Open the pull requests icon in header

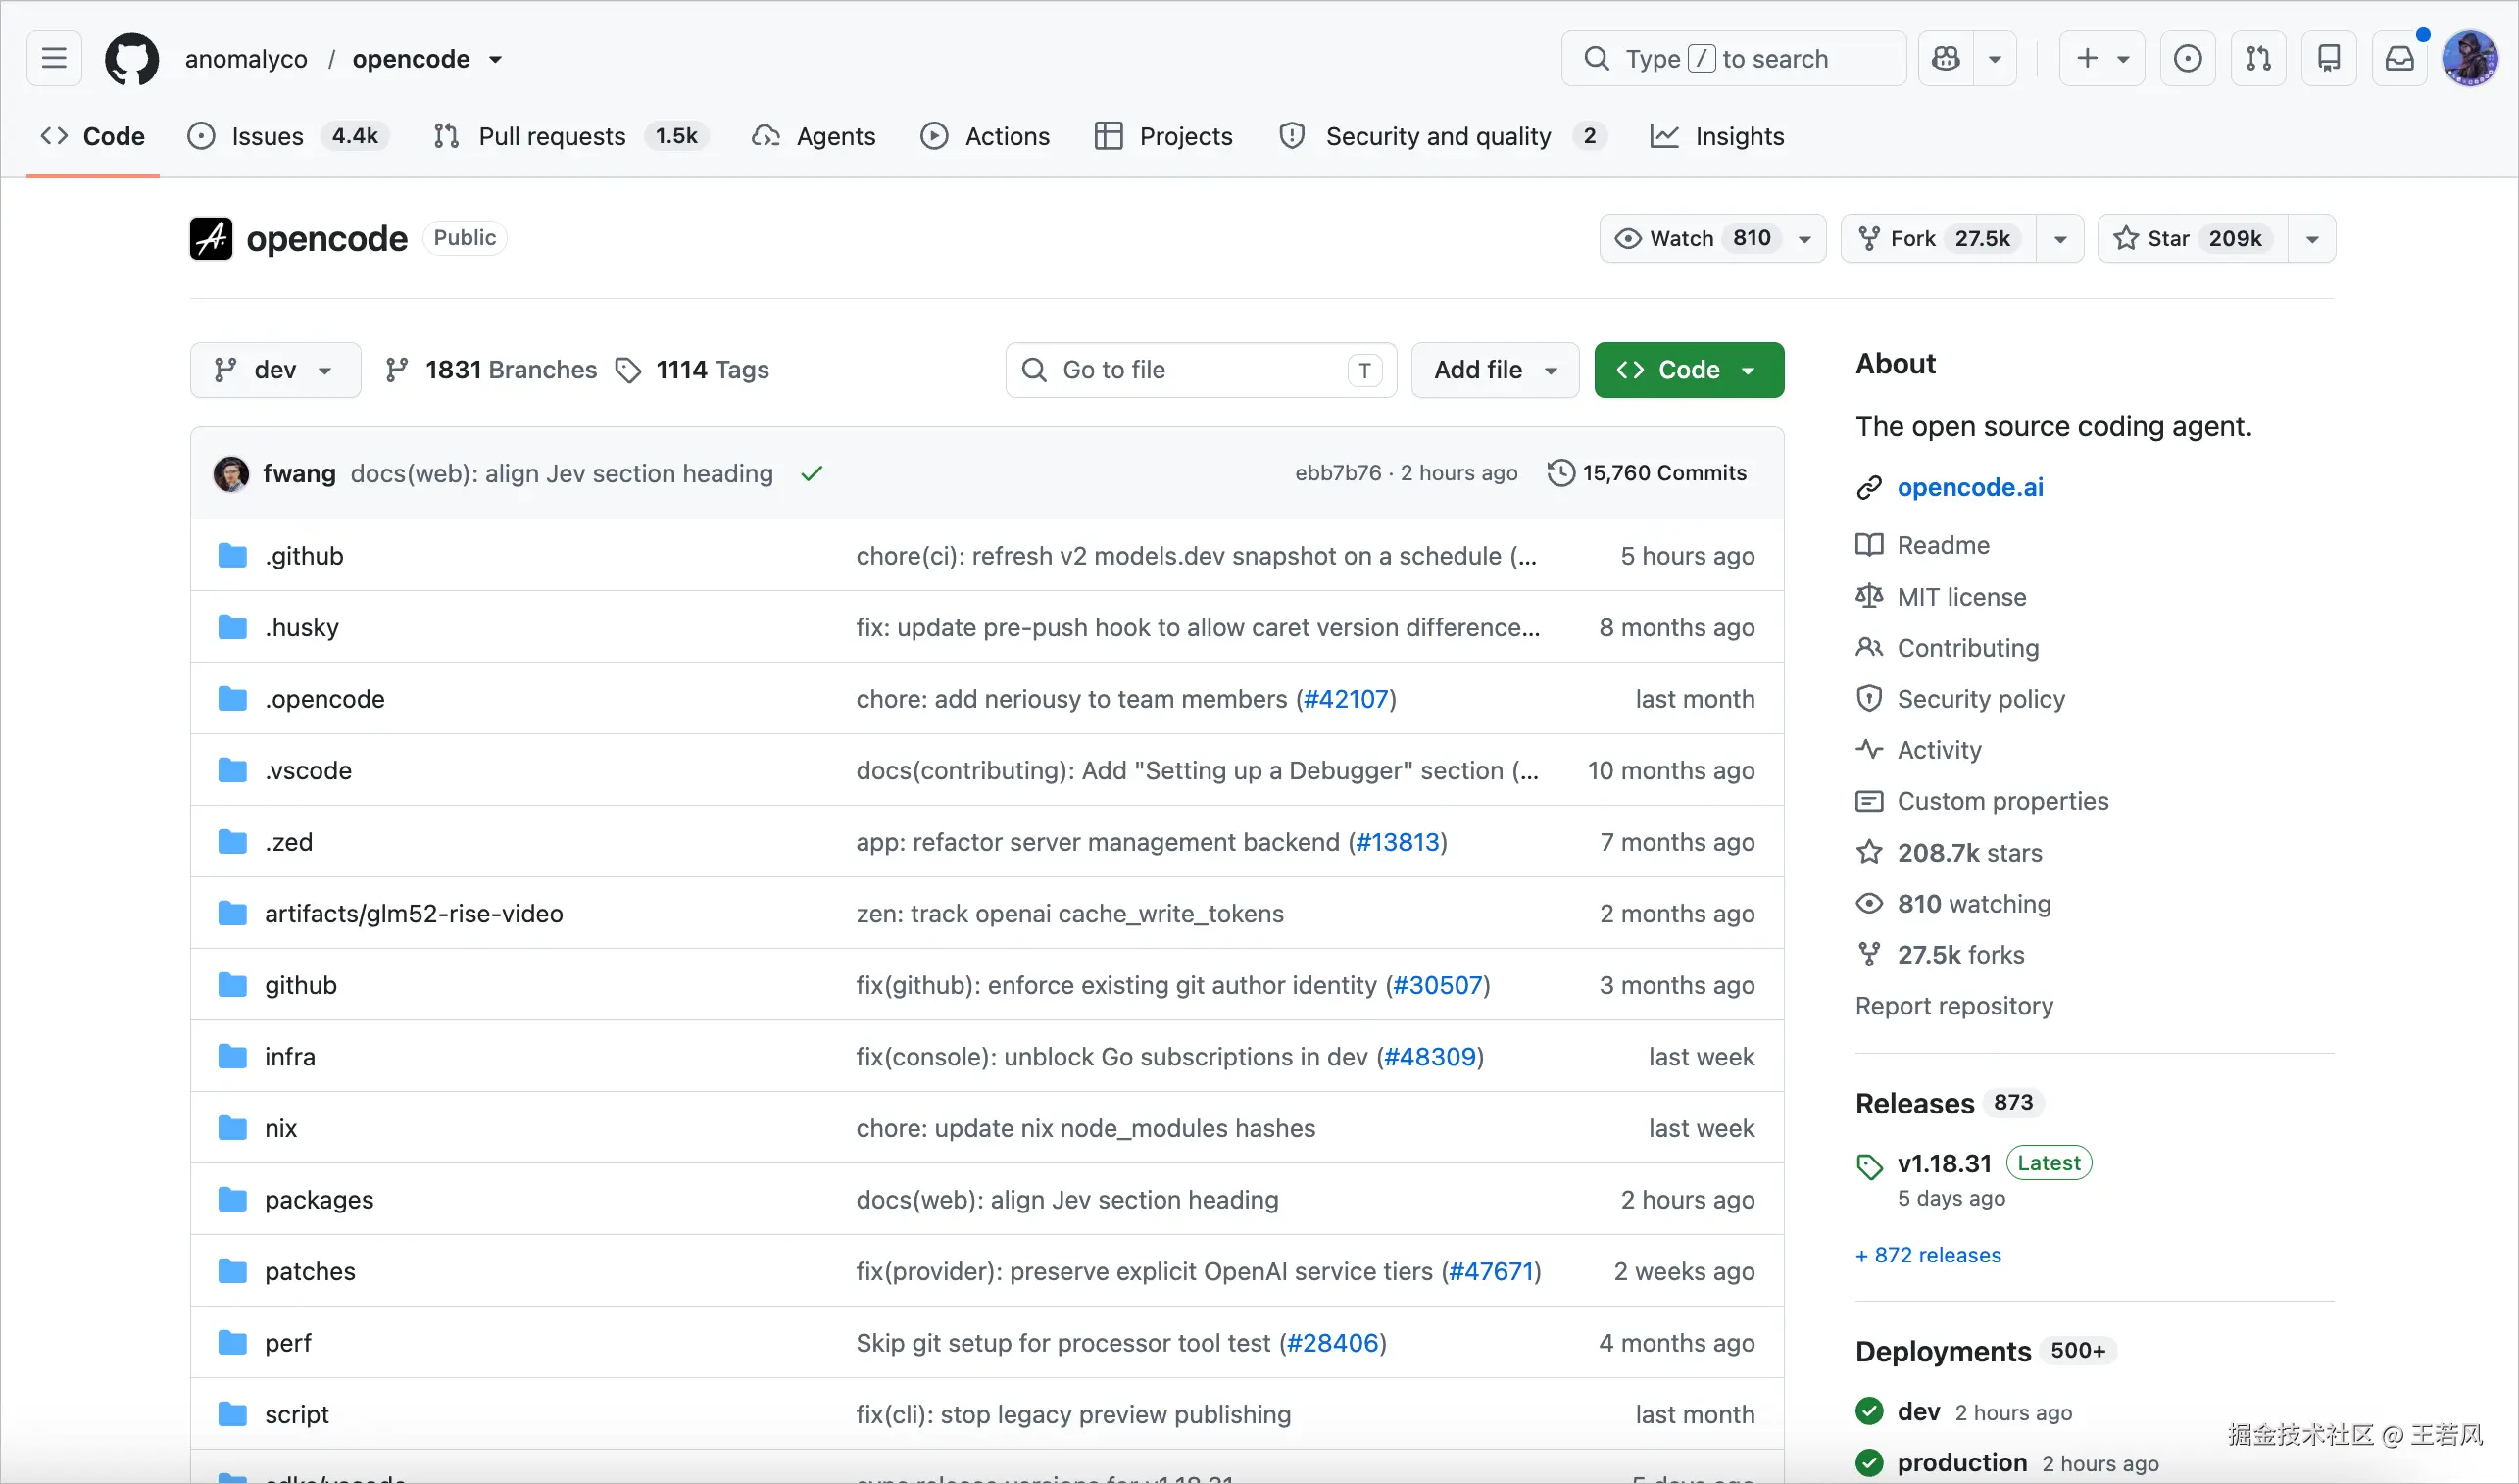2258,58
